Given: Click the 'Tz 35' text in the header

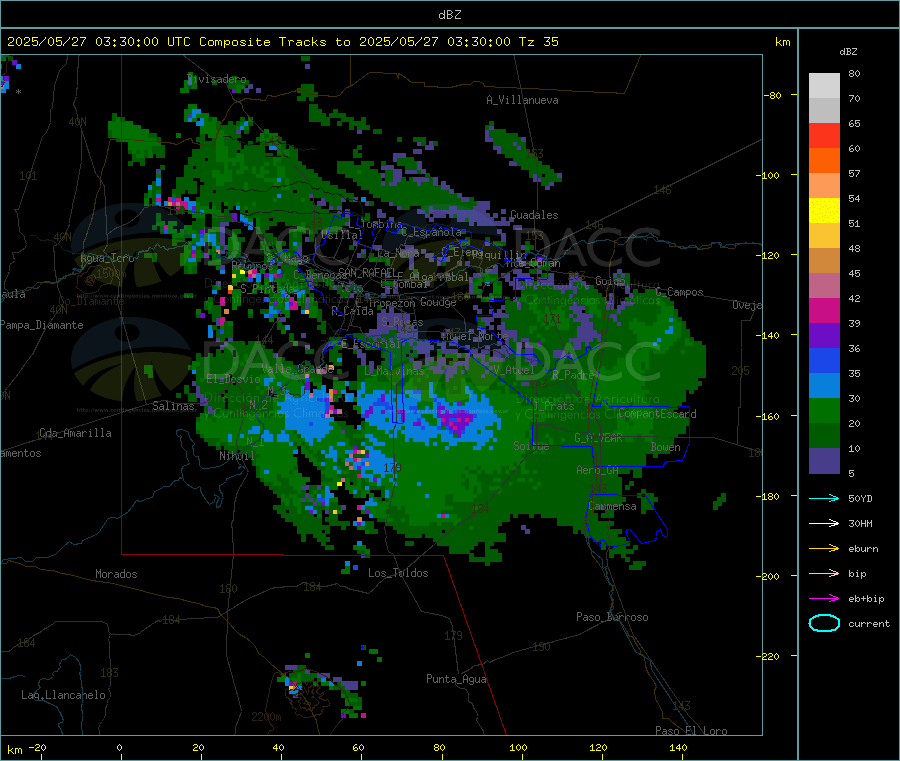Looking at the screenshot, I should coord(538,42).
